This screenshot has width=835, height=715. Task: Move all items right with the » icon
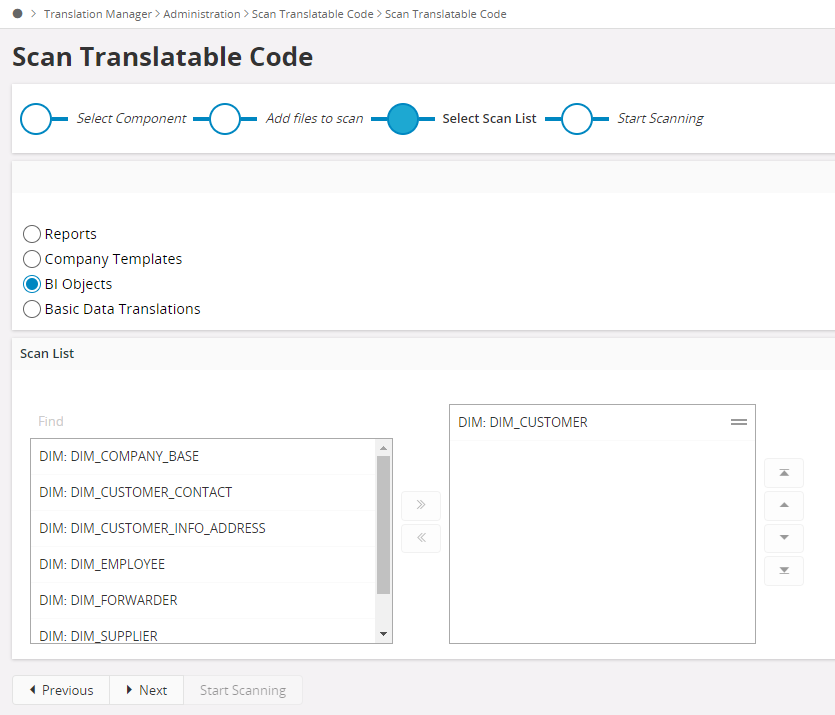[x=420, y=505]
